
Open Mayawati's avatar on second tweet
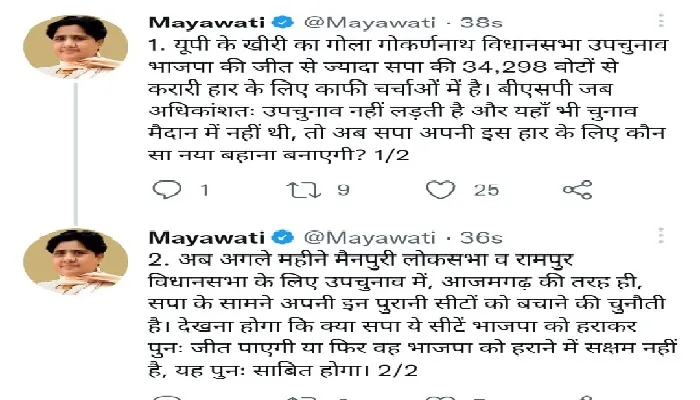[x=75, y=261]
